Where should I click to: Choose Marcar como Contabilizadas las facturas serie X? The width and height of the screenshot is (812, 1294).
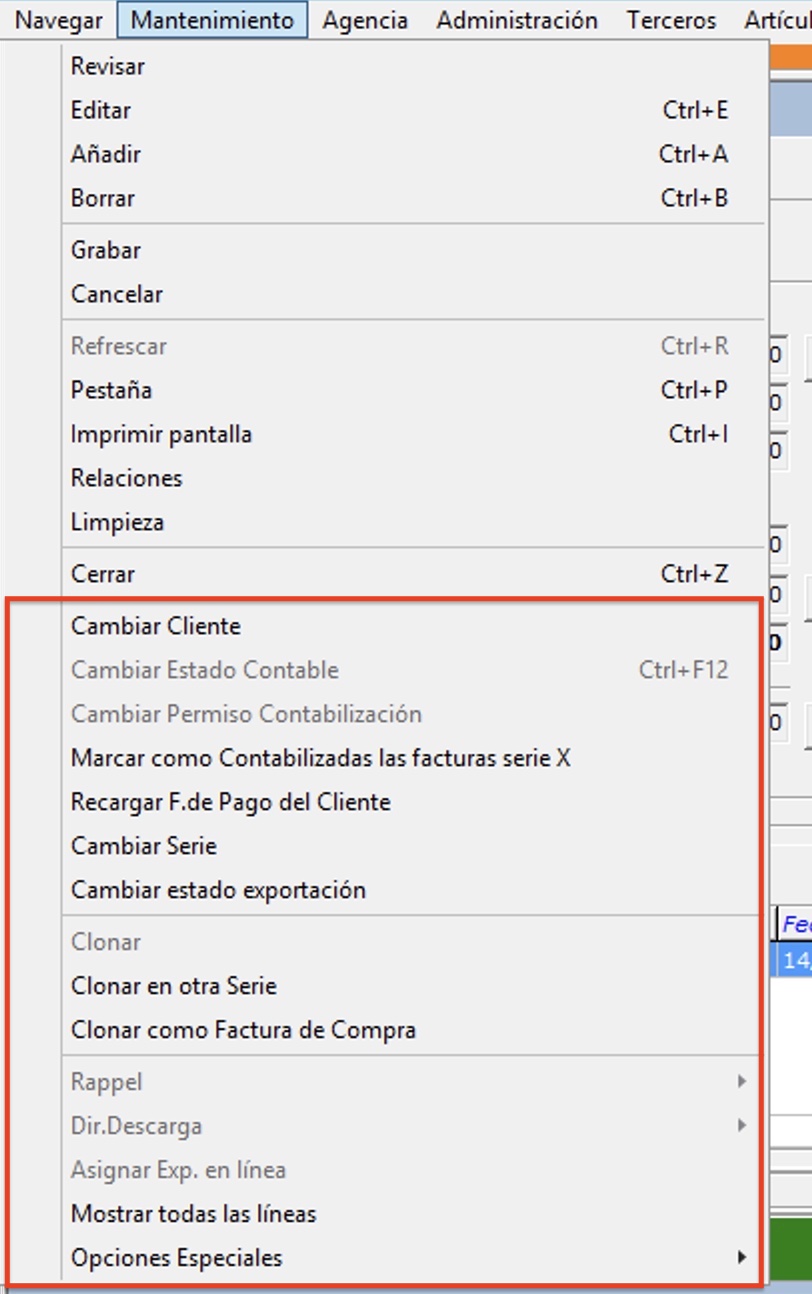[x=320, y=759]
